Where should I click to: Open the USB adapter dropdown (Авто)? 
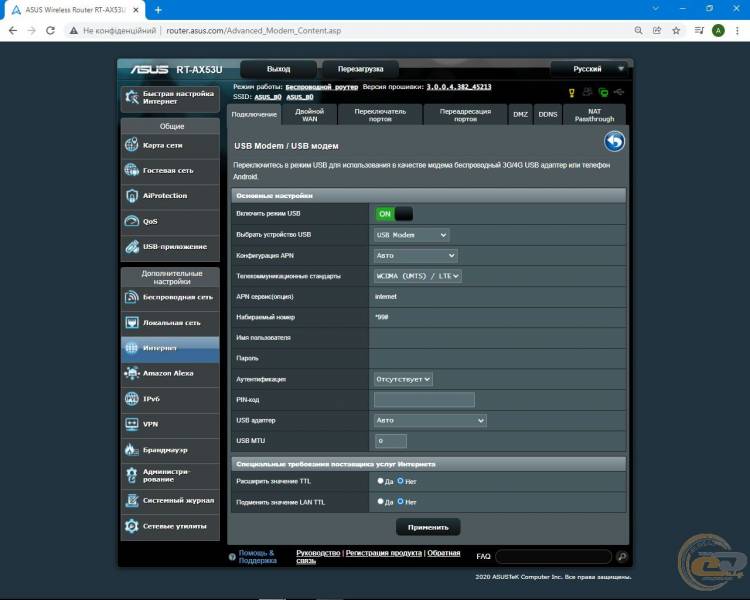430,421
